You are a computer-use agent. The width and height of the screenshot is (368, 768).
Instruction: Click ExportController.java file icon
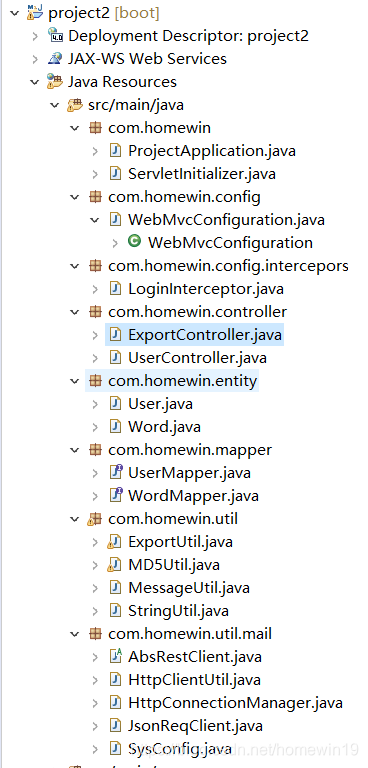(115, 335)
